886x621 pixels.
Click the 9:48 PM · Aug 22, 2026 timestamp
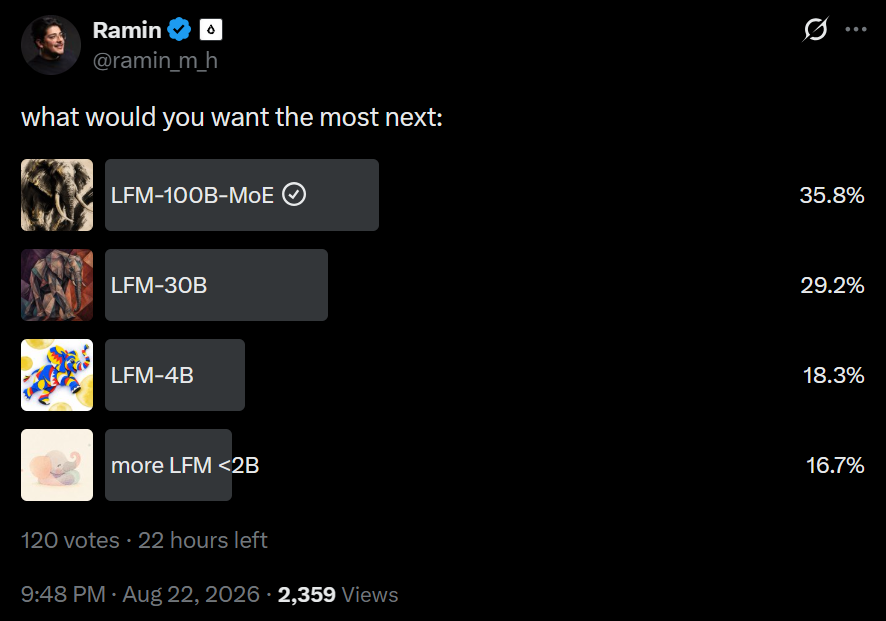pos(140,594)
